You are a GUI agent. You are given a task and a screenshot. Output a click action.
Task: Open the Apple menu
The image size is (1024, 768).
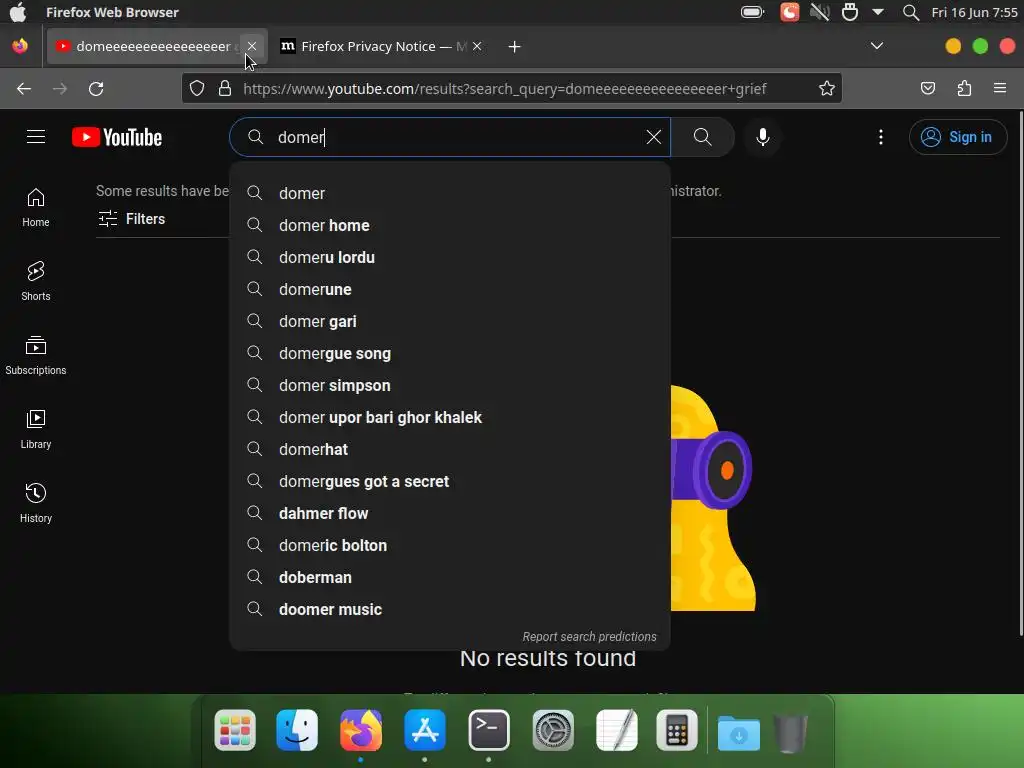point(18,12)
